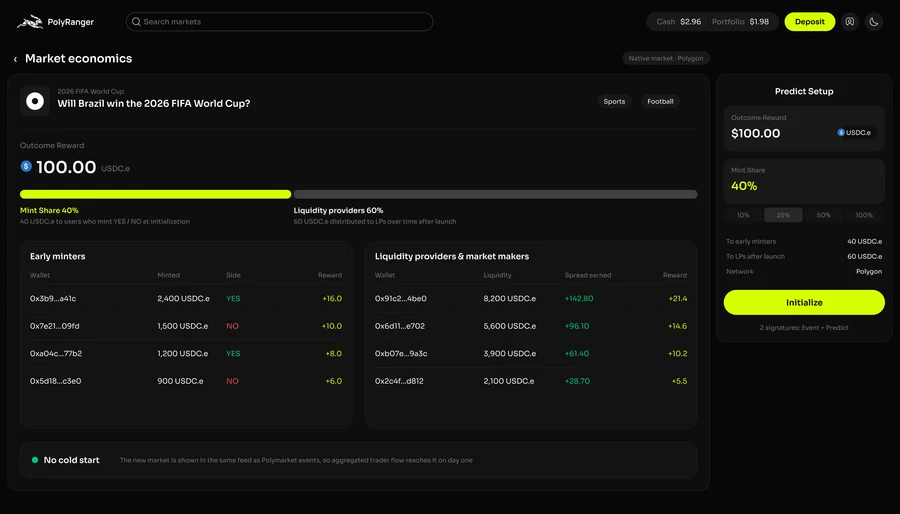Image resolution: width=900 pixels, height=514 pixels.
Task: Click the PolyRanger logo icon
Action: (30, 22)
